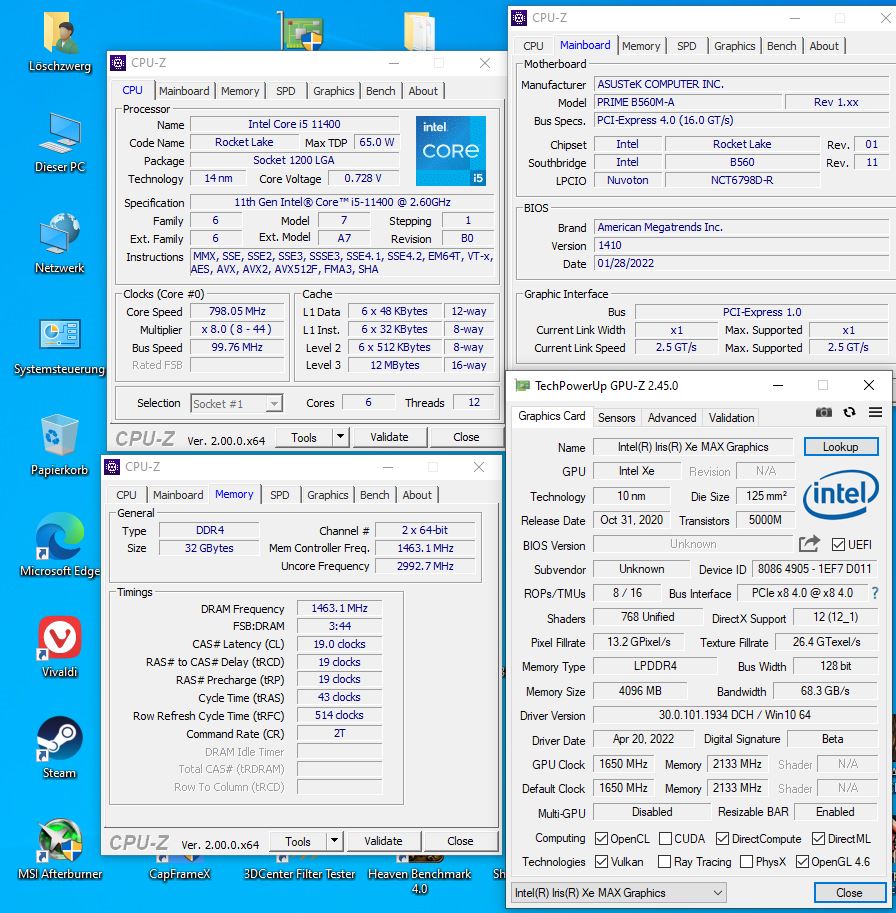Click the Driver Version field in GPU-Z
Image resolution: width=896 pixels, height=913 pixels.
tap(735, 714)
